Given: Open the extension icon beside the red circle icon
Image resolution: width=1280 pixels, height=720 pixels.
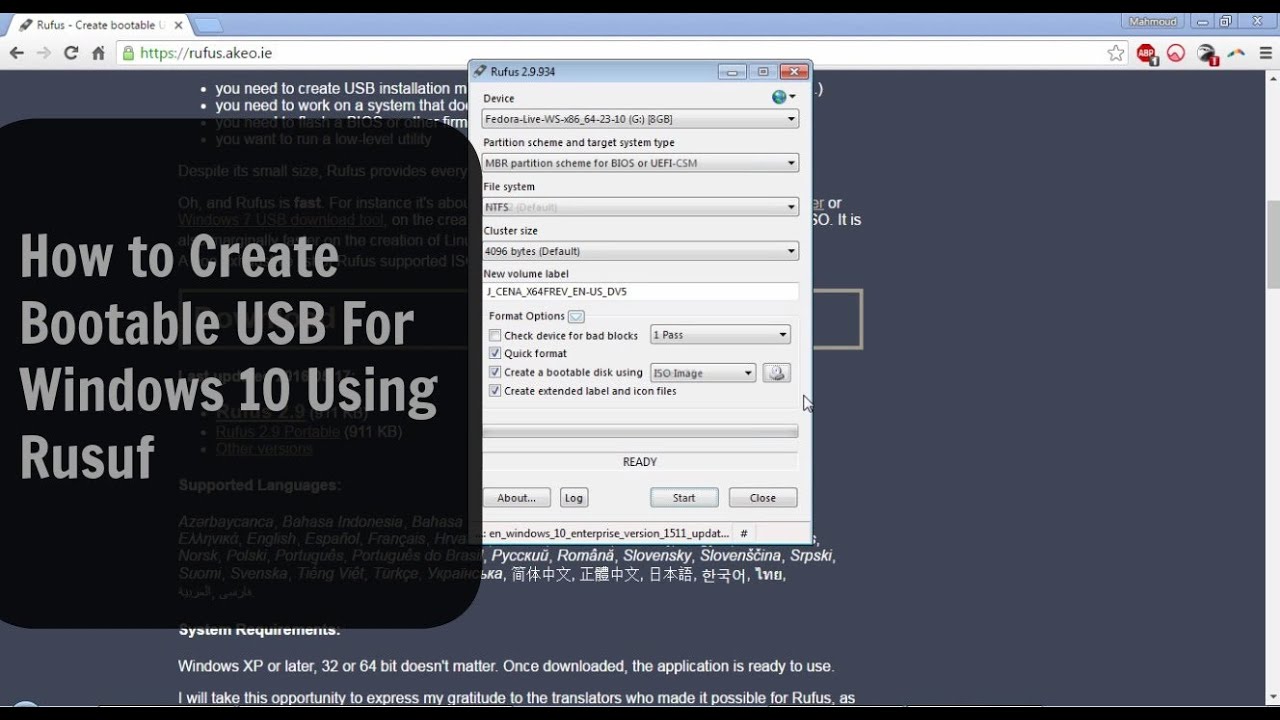Looking at the screenshot, I should (1207, 54).
